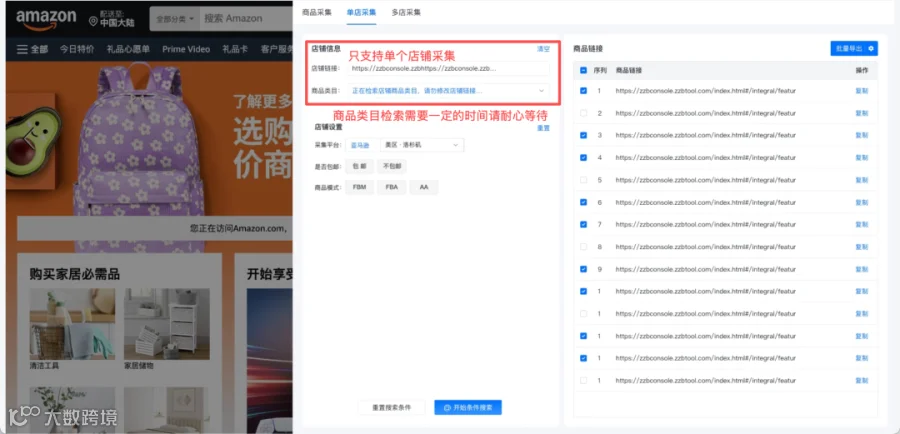The height and width of the screenshot is (434, 900).
Task: Switch to the 商品采集 tab
Action: [317, 12]
